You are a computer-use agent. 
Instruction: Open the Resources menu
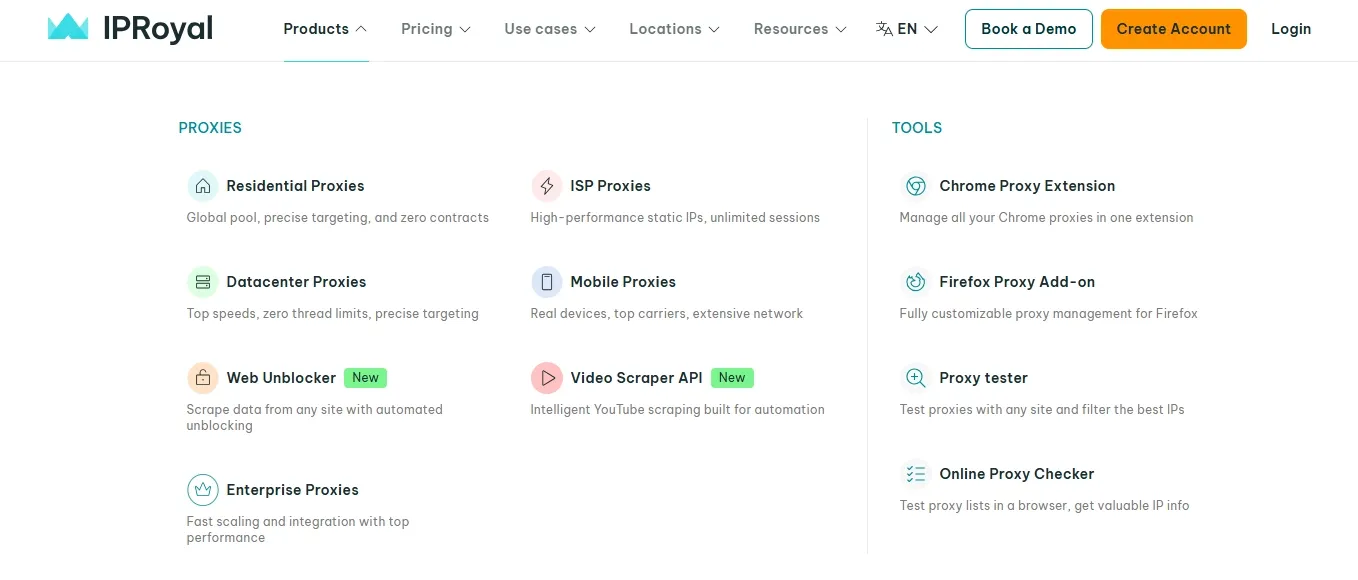(x=800, y=29)
